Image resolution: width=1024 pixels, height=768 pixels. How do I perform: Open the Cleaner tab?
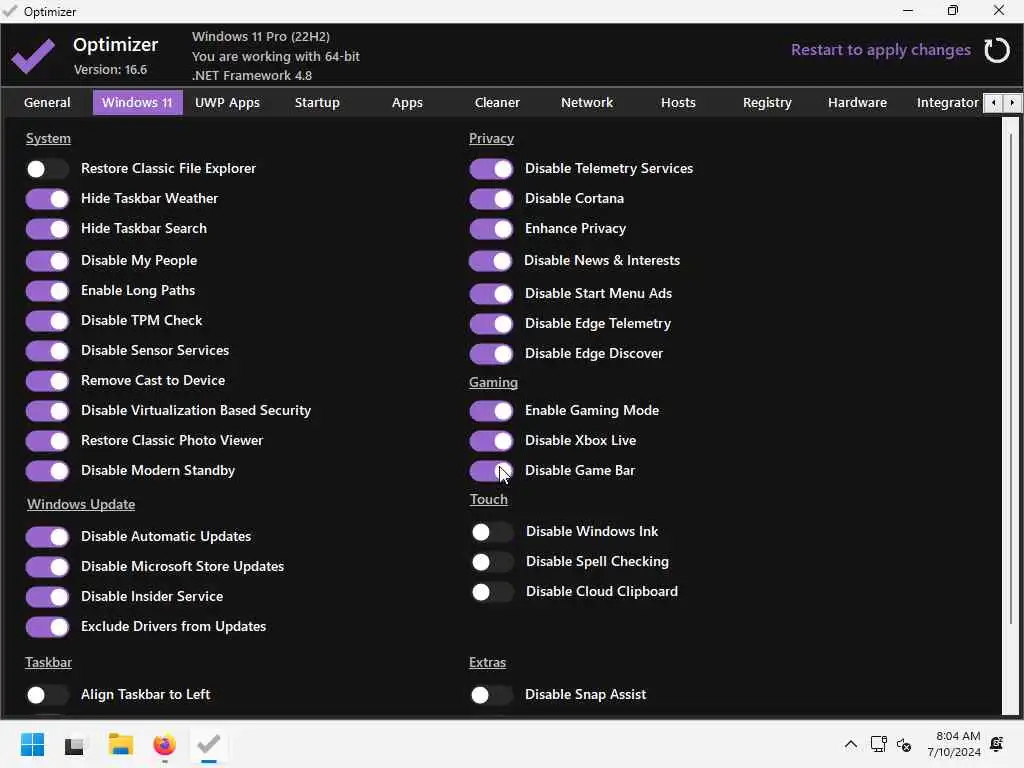pyautogui.click(x=497, y=103)
